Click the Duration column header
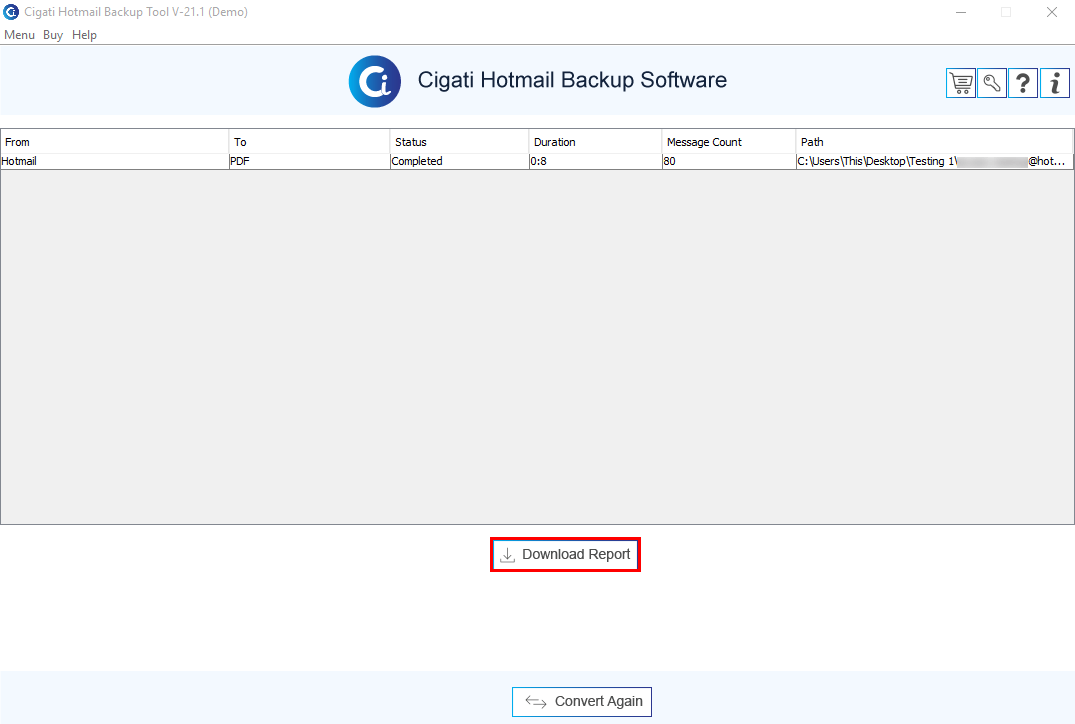Viewport: 1075px width, 724px height. tap(595, 142)
